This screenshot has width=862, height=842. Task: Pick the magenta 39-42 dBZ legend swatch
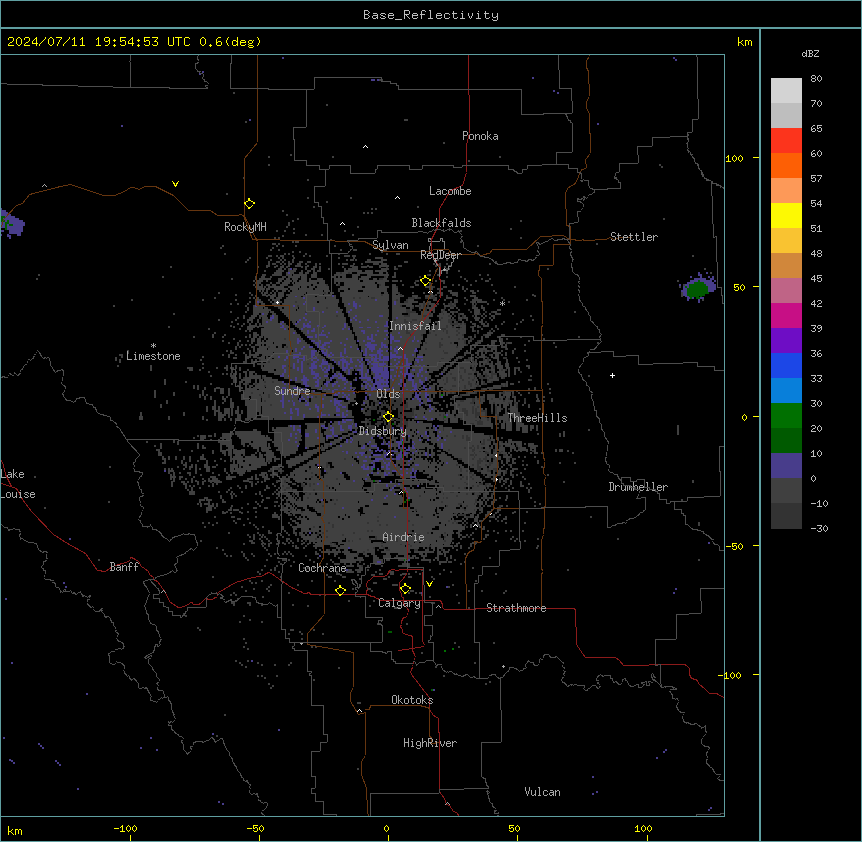[x=786, y=315]
